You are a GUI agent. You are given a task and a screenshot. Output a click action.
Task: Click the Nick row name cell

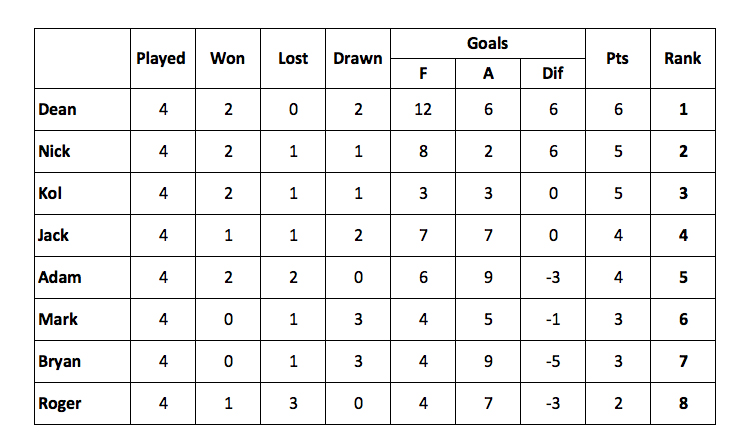click(82, 152)
